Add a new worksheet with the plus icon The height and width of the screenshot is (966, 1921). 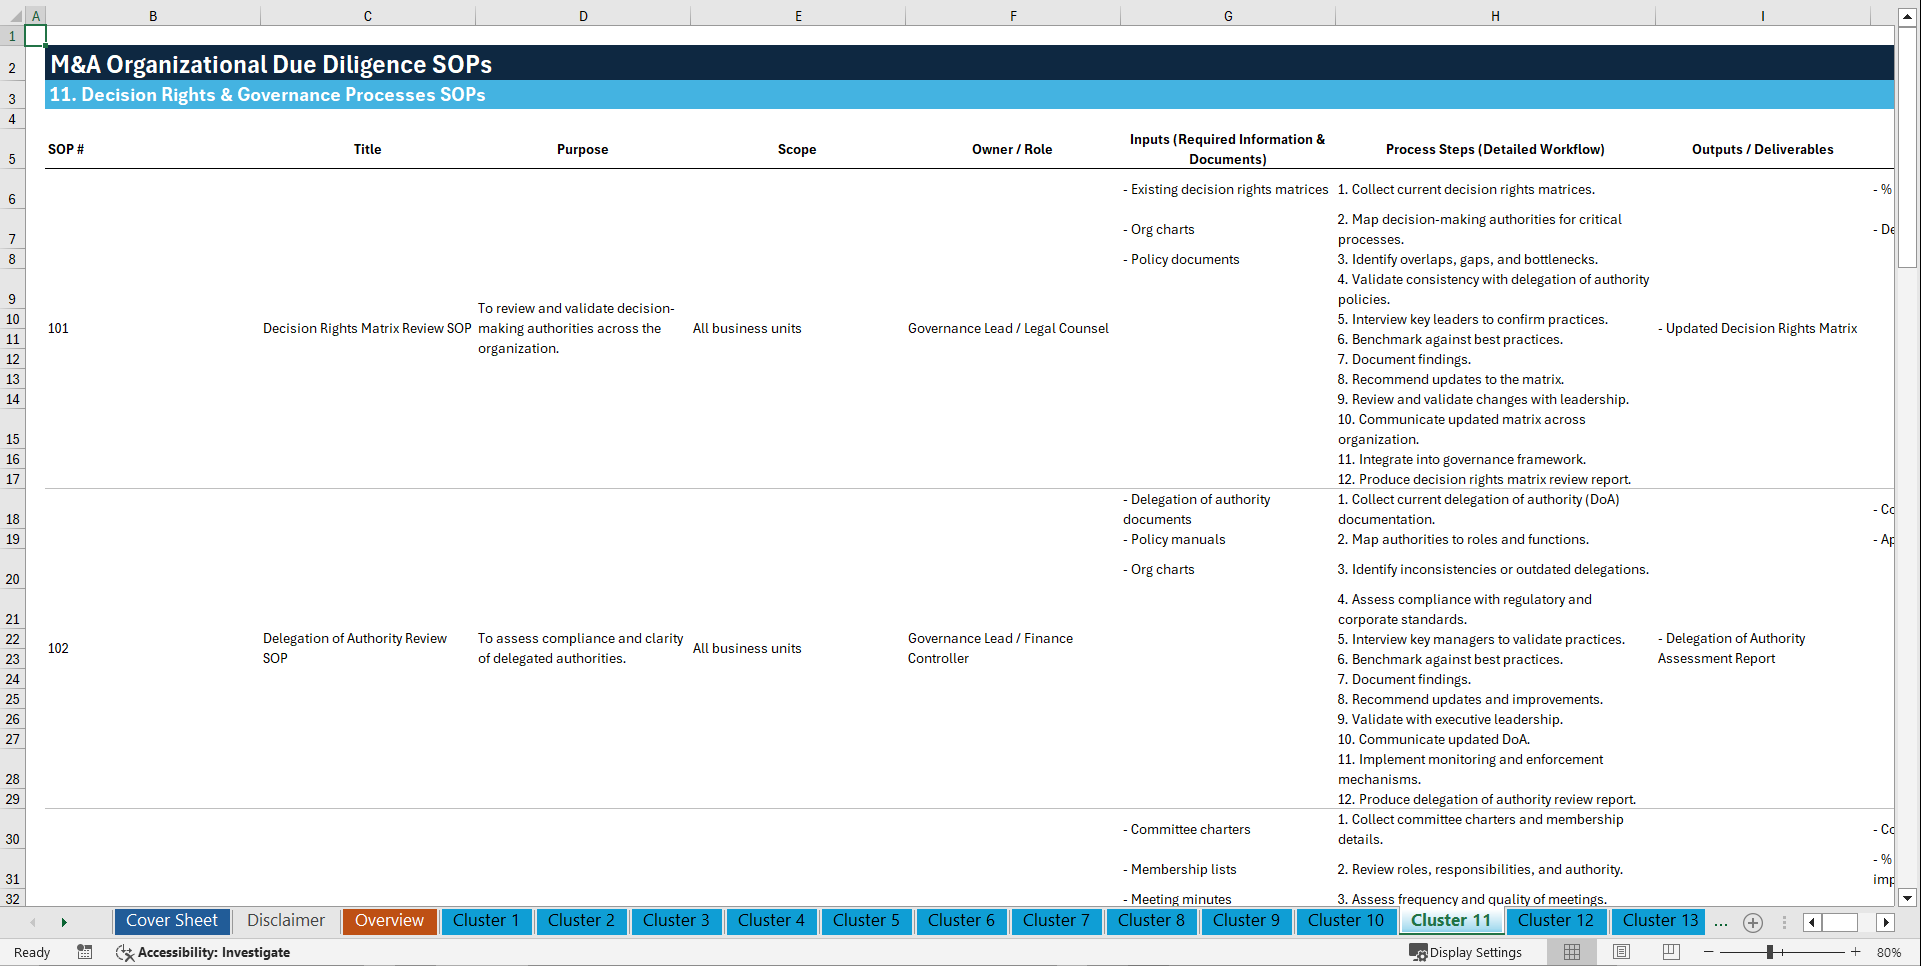tap(1752, 922)
